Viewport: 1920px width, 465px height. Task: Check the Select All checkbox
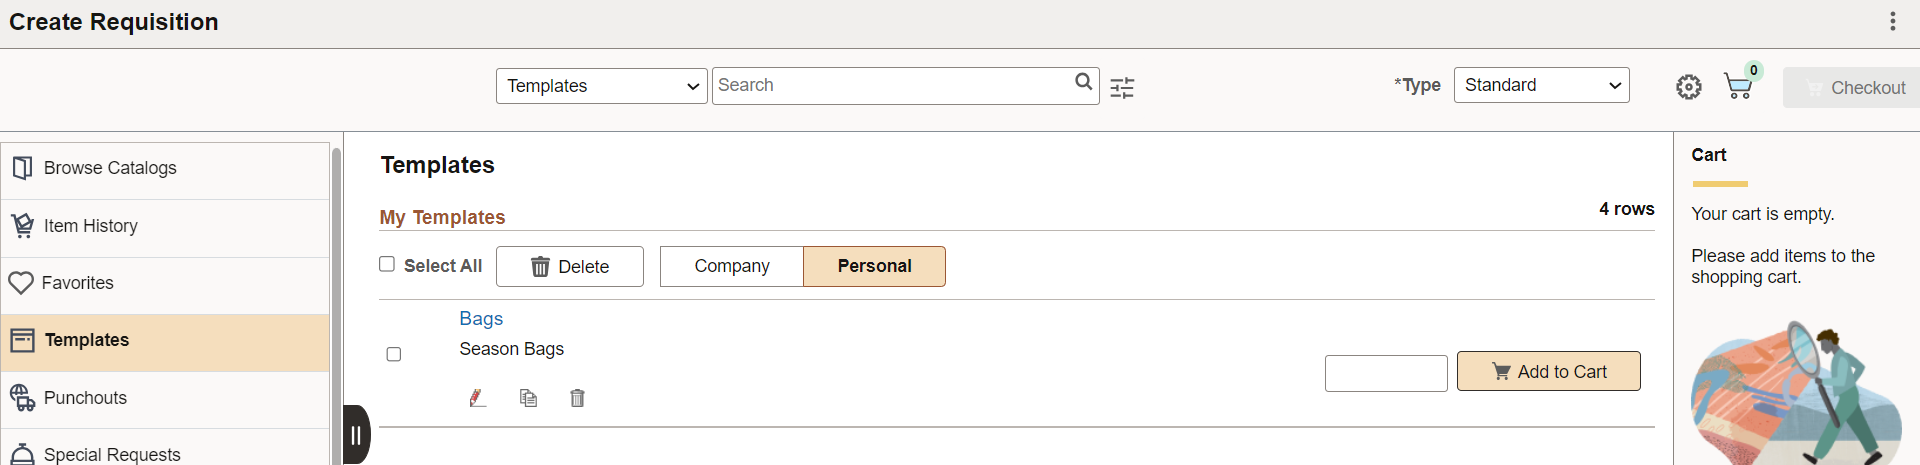(x=387, y=264)
